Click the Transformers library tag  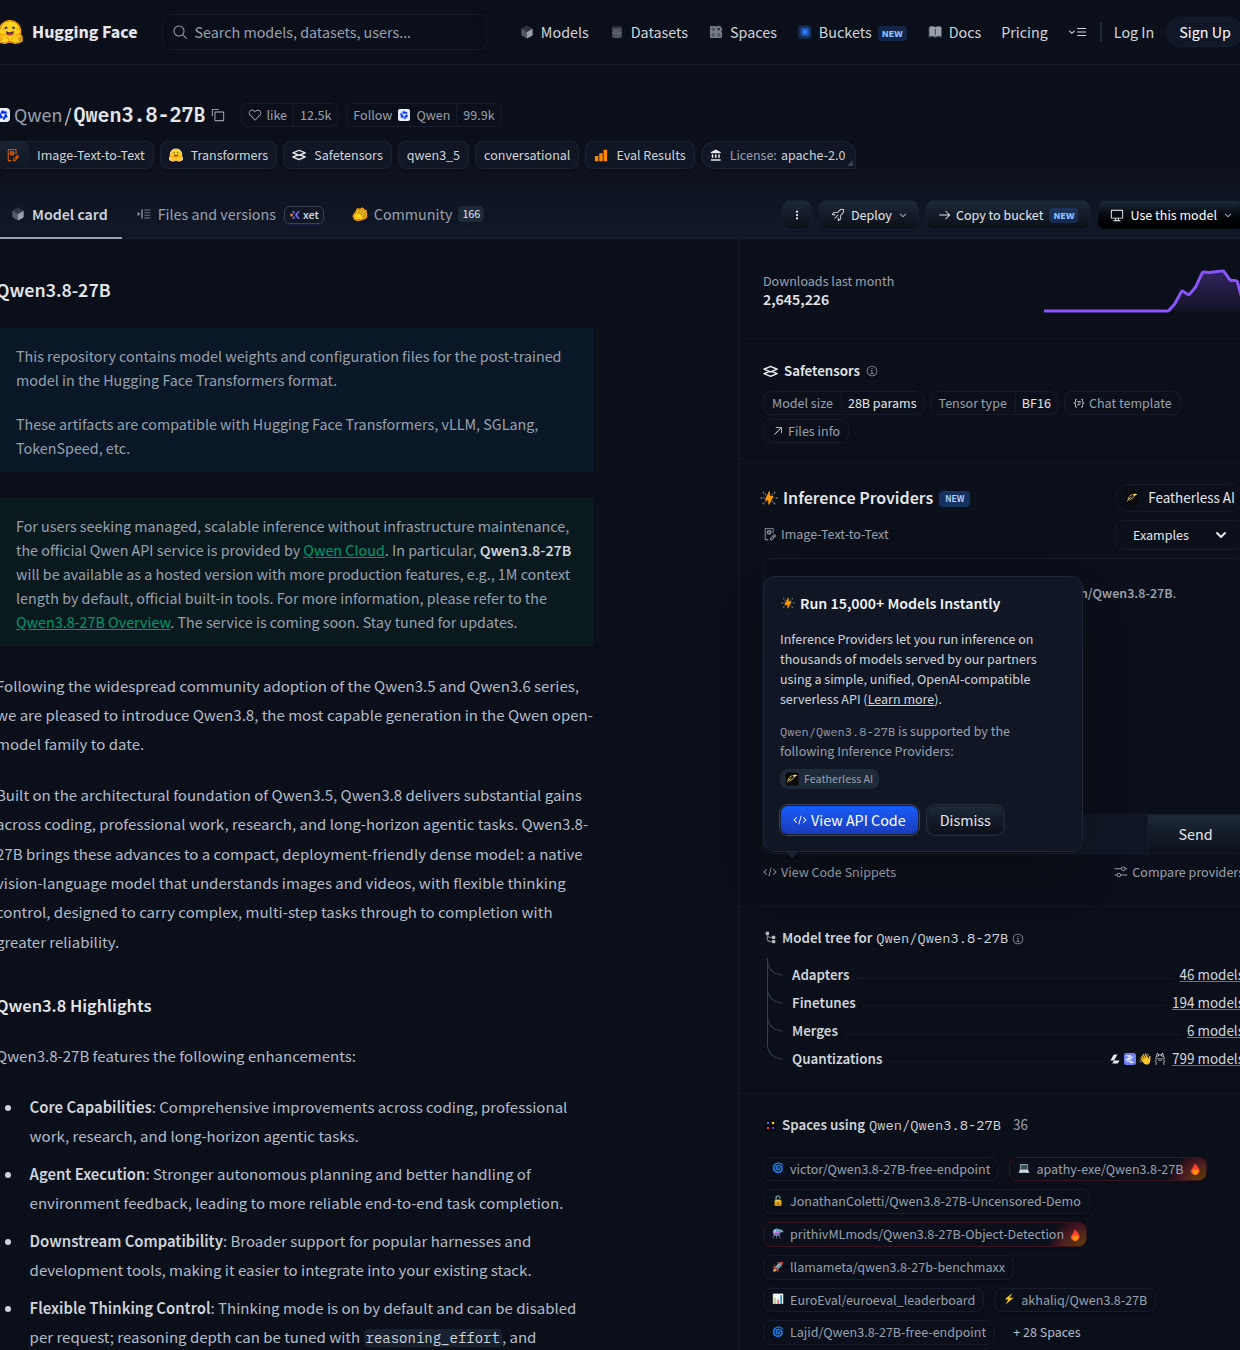coord(218,155)
